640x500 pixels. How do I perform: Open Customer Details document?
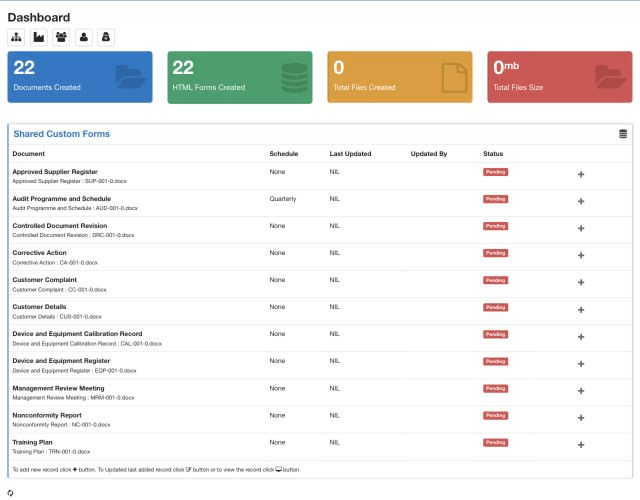(39, 307)
